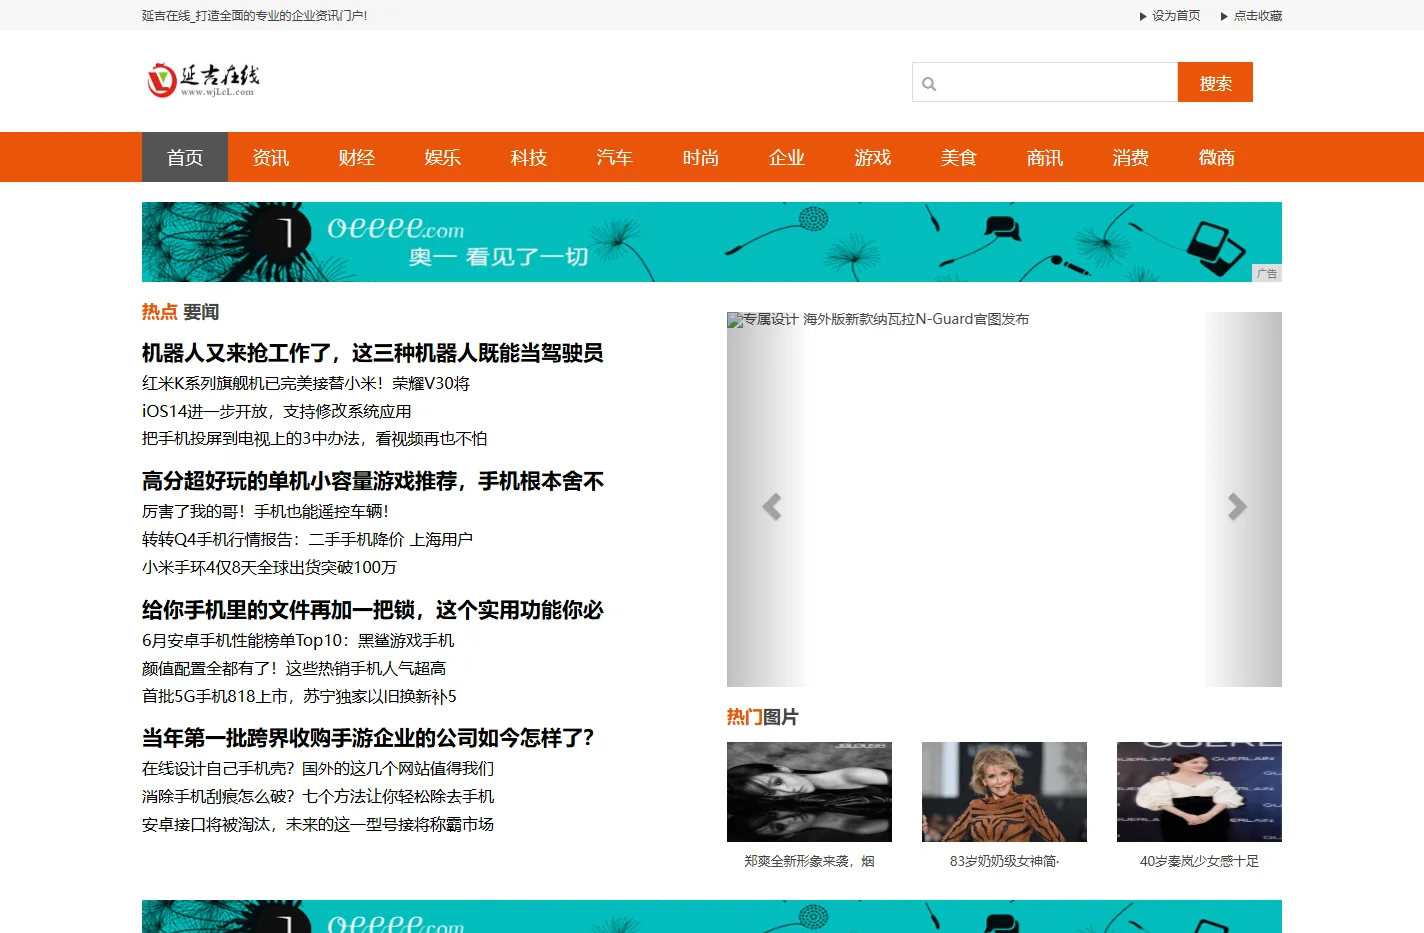Viewport: 1424px width, 933px height.
Task: Open the 微商 navigation tab
Action: 1217,157
